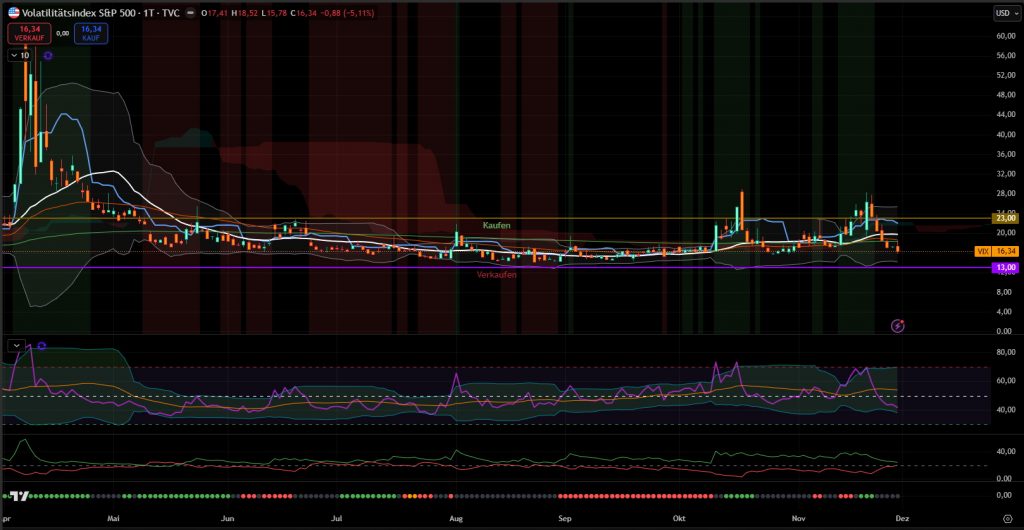Click the red Verkaufen text label on chart
The width and height of the screenshot is (1024, 530).
[497, 275]
